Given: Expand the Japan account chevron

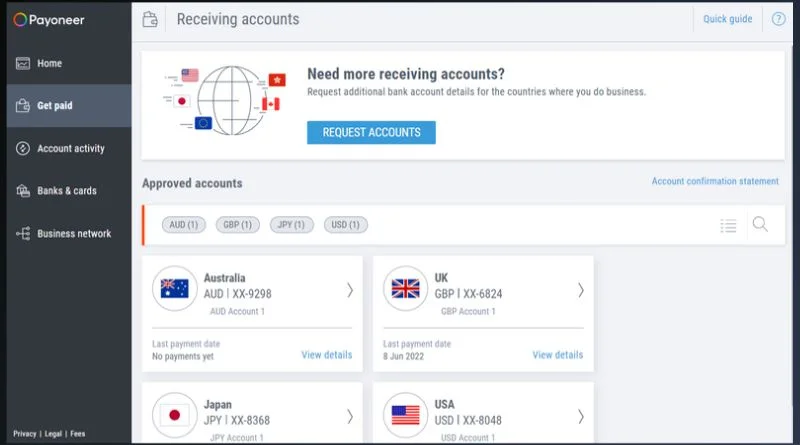Looking at the screenshot, I should pyautogui.click(x=350, y=416).
